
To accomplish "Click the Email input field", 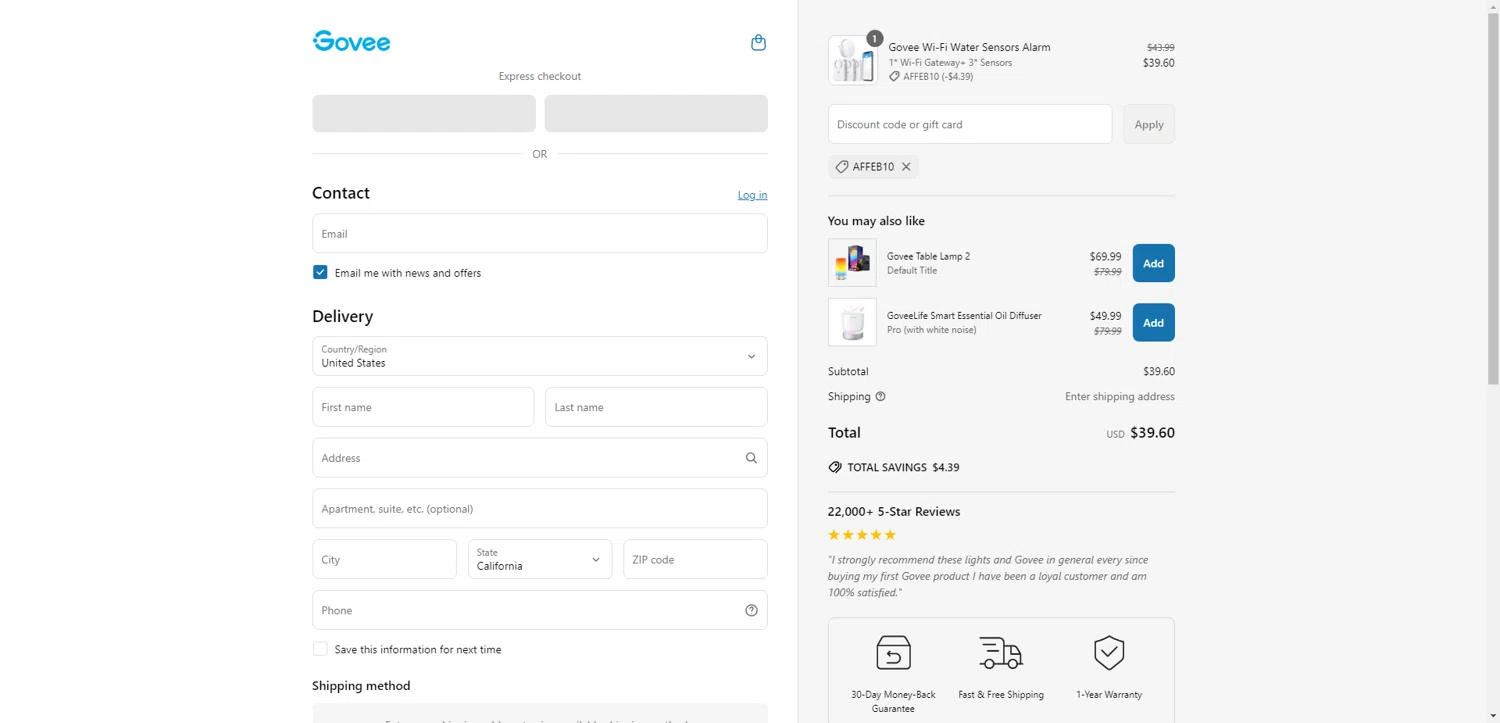I will (x=539, y=234).
